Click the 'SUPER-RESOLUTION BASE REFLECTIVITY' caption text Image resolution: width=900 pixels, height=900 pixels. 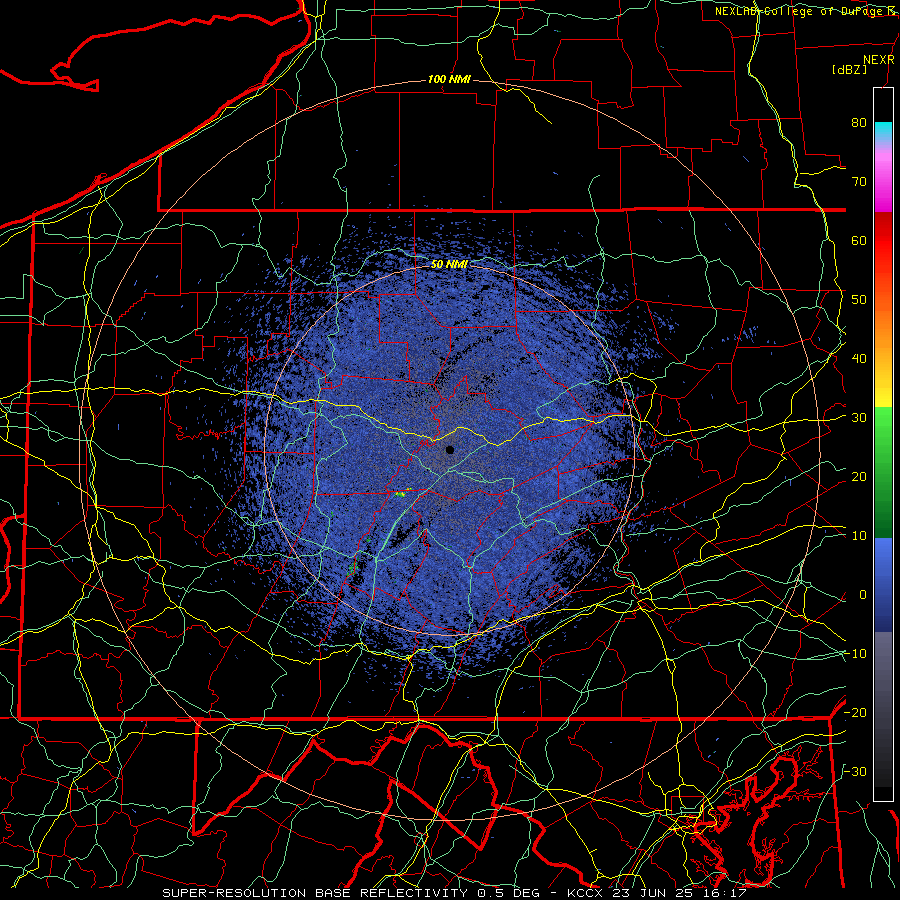(315, 893)
